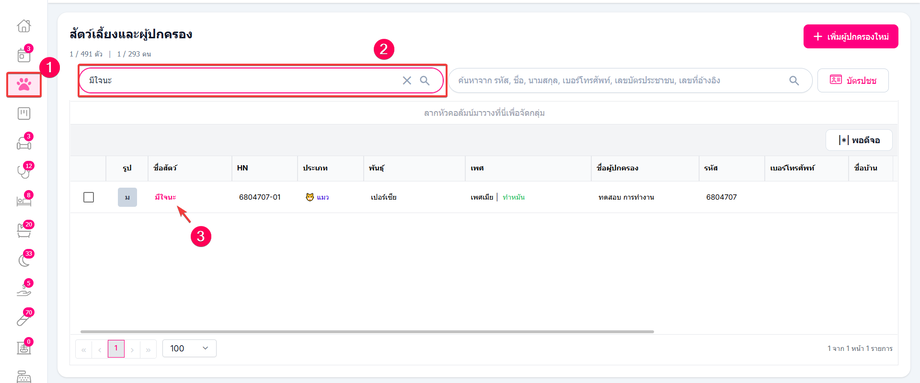Open the home icon in sidebar
The height and width of the screenshot is (383, 920).
click(23, 26)
